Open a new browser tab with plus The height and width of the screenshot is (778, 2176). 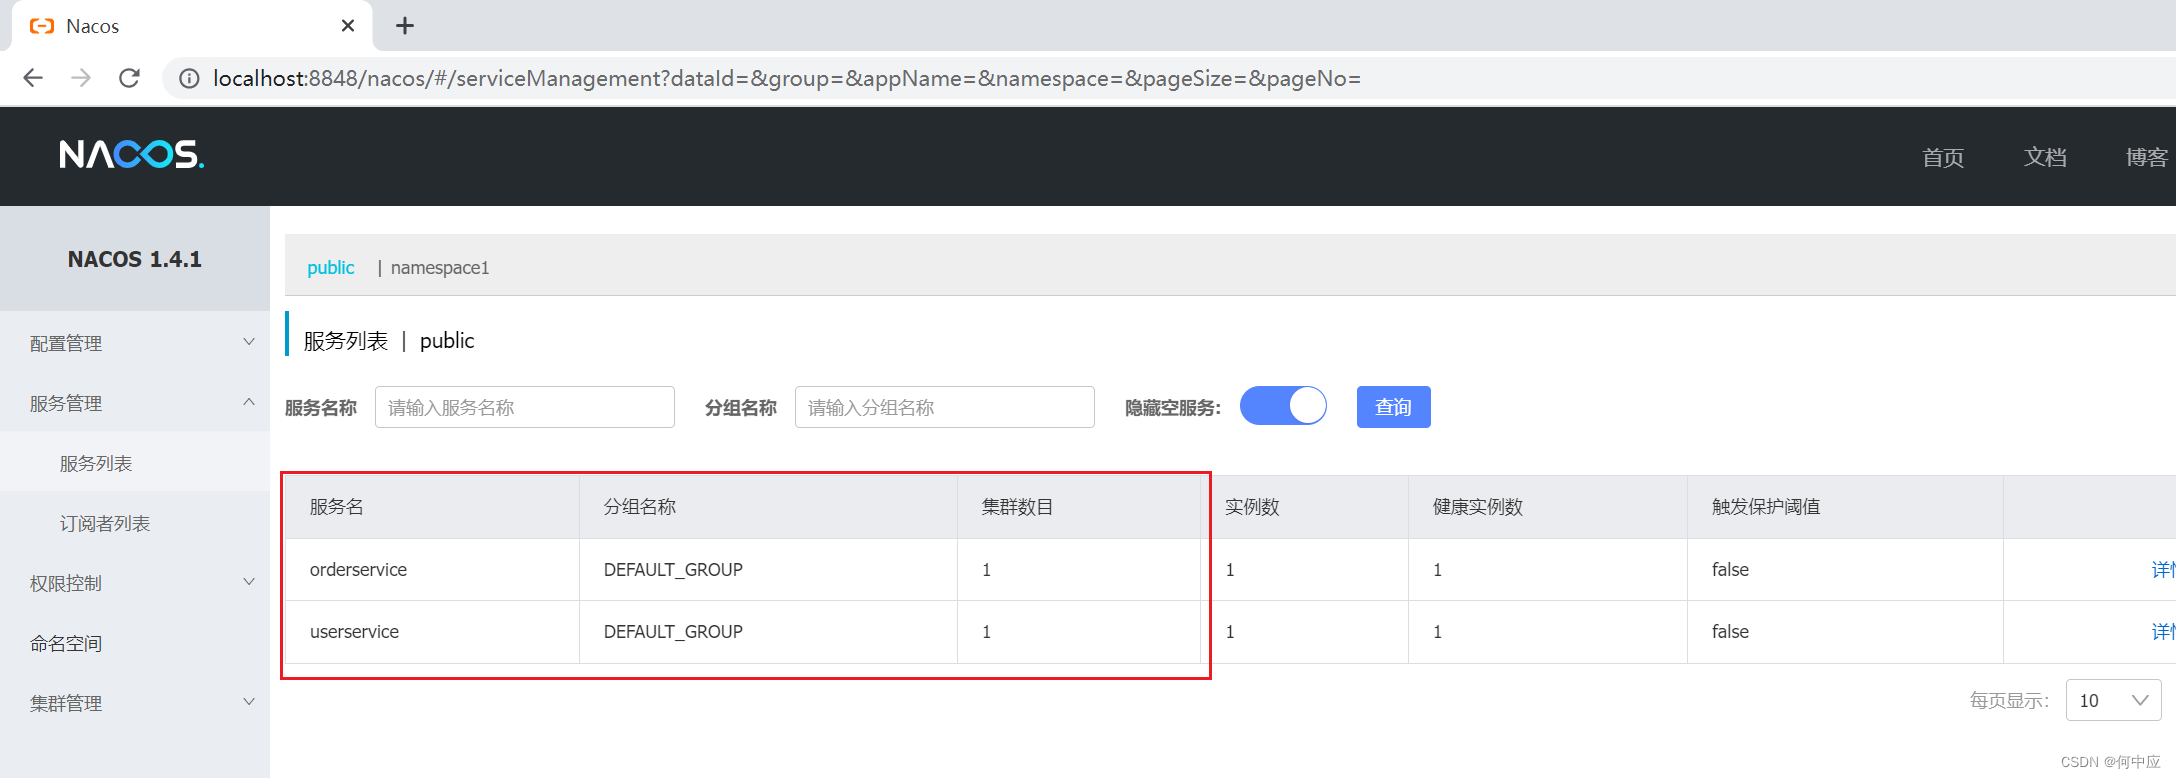tap(405, 26)
